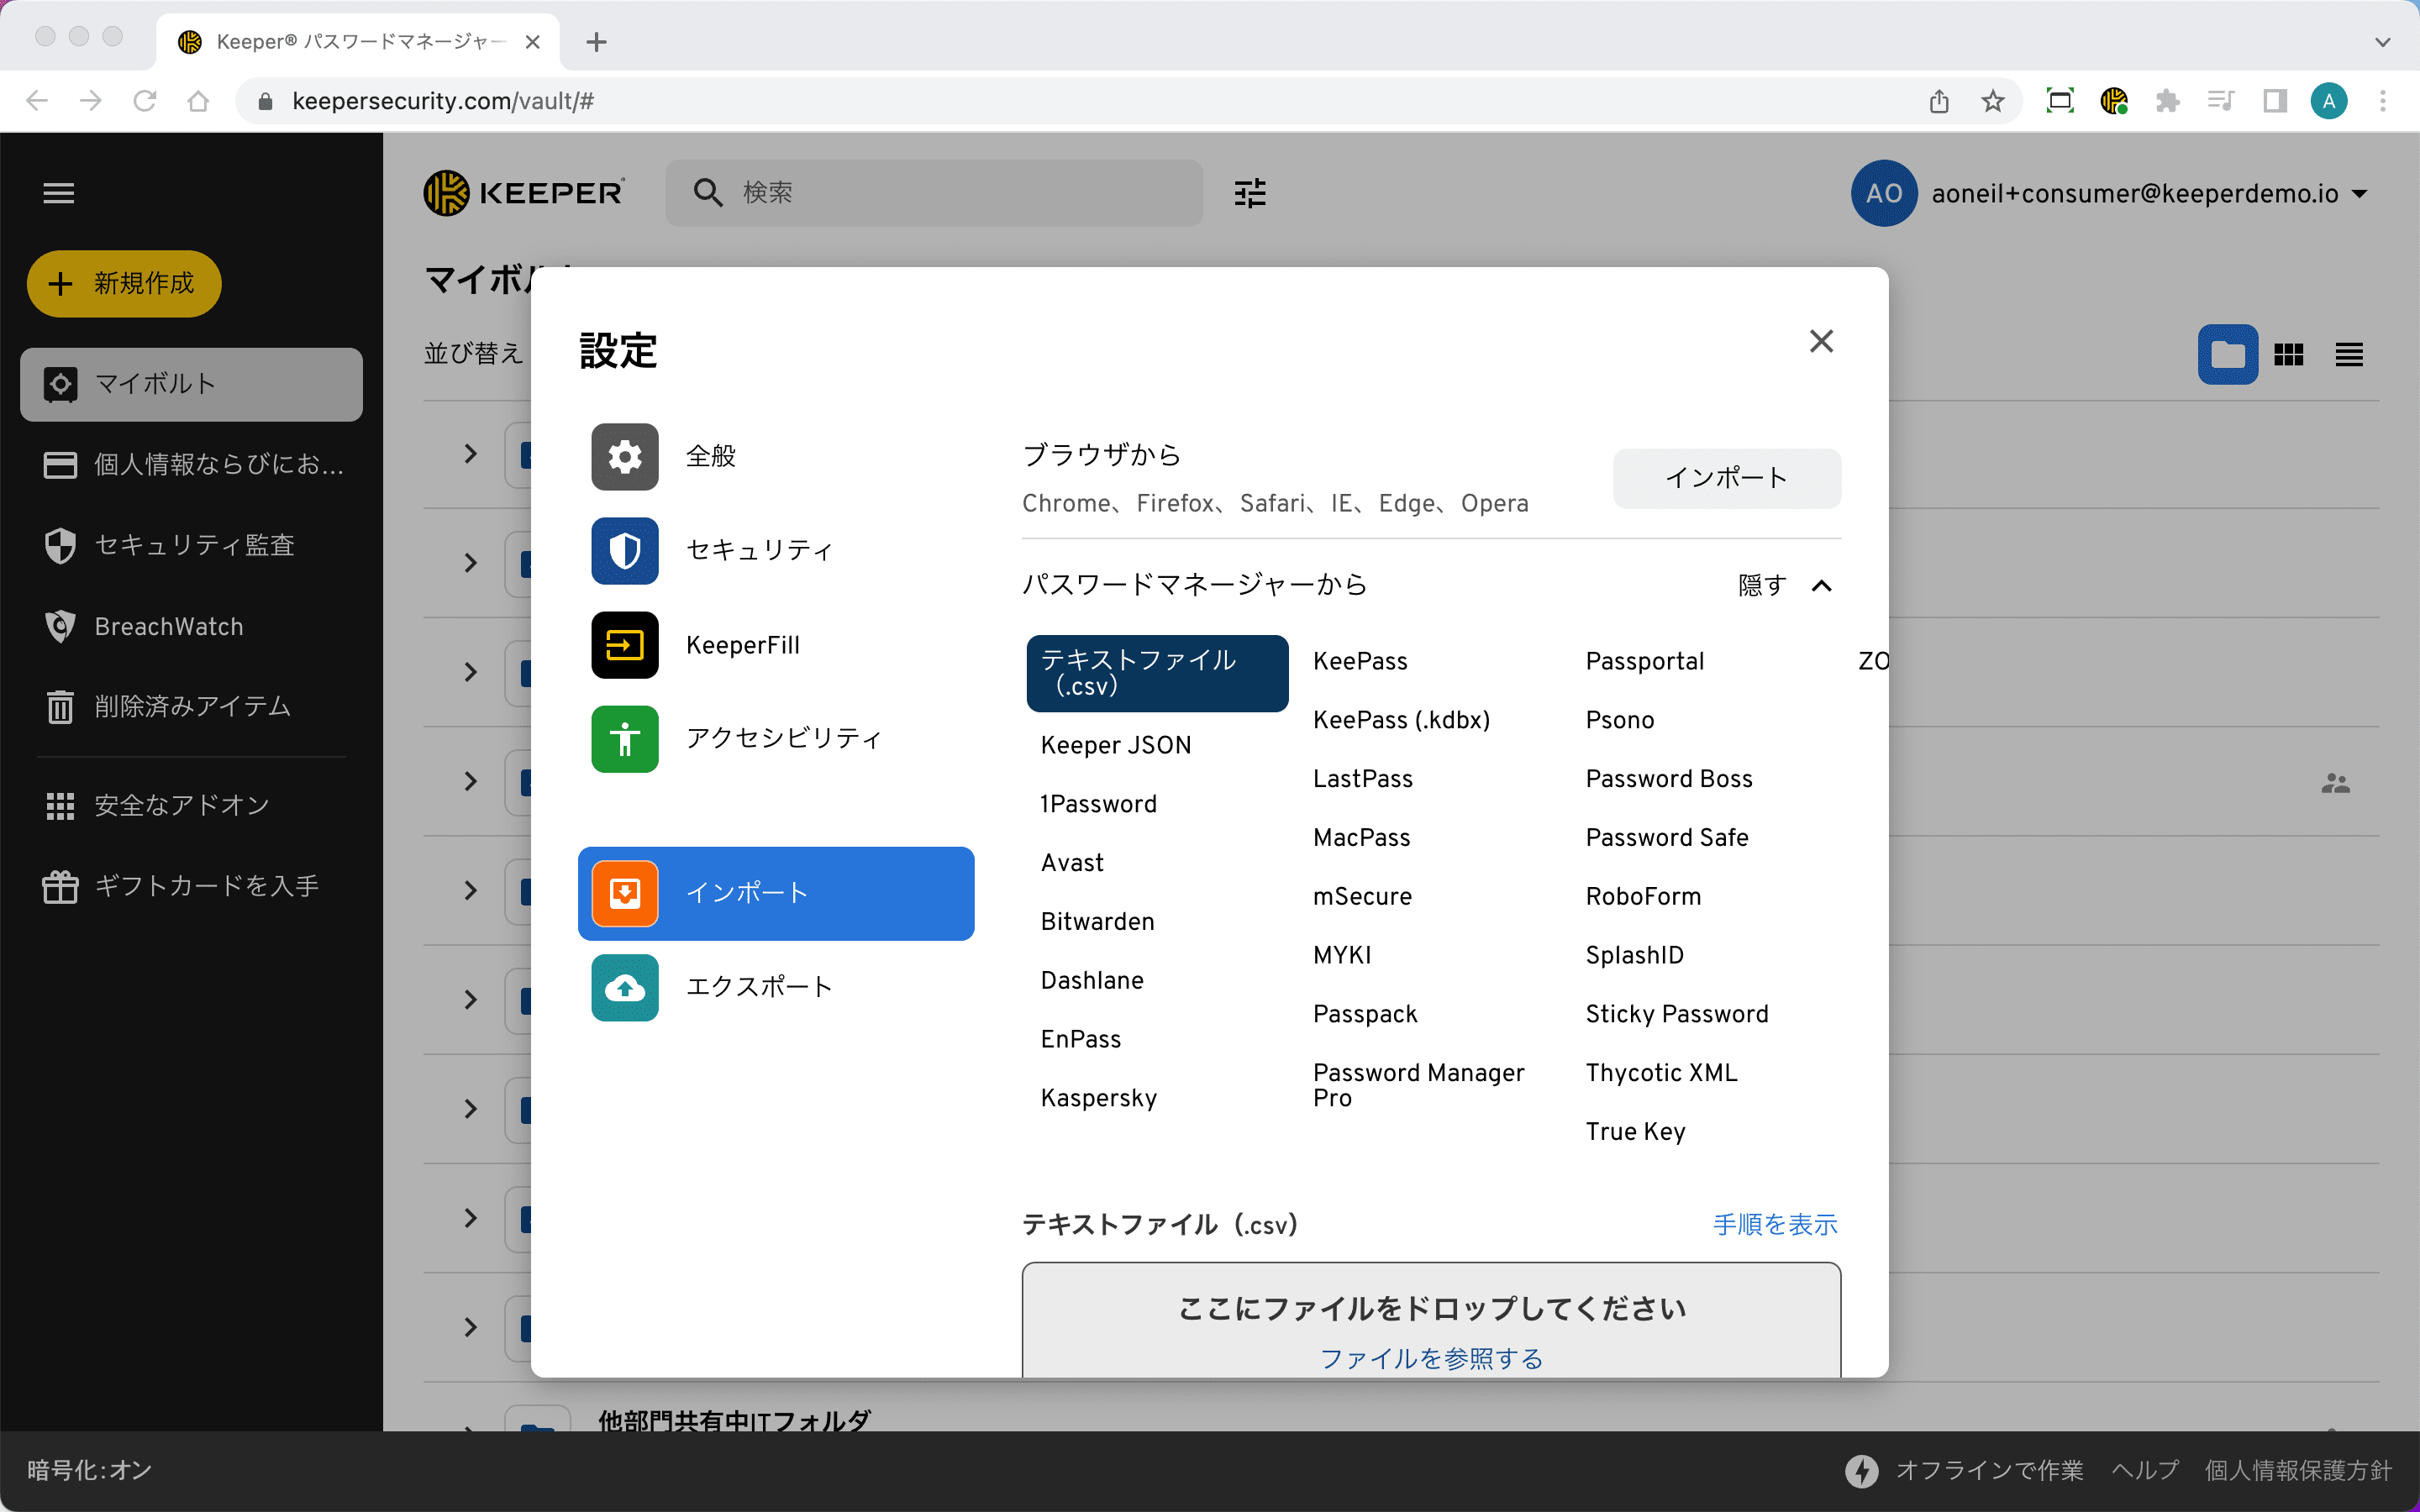The image size is (2420, 1512).
Task: Open account dropdown for aoneil+consumer@keeperdemo.io
Action: 2361,194
